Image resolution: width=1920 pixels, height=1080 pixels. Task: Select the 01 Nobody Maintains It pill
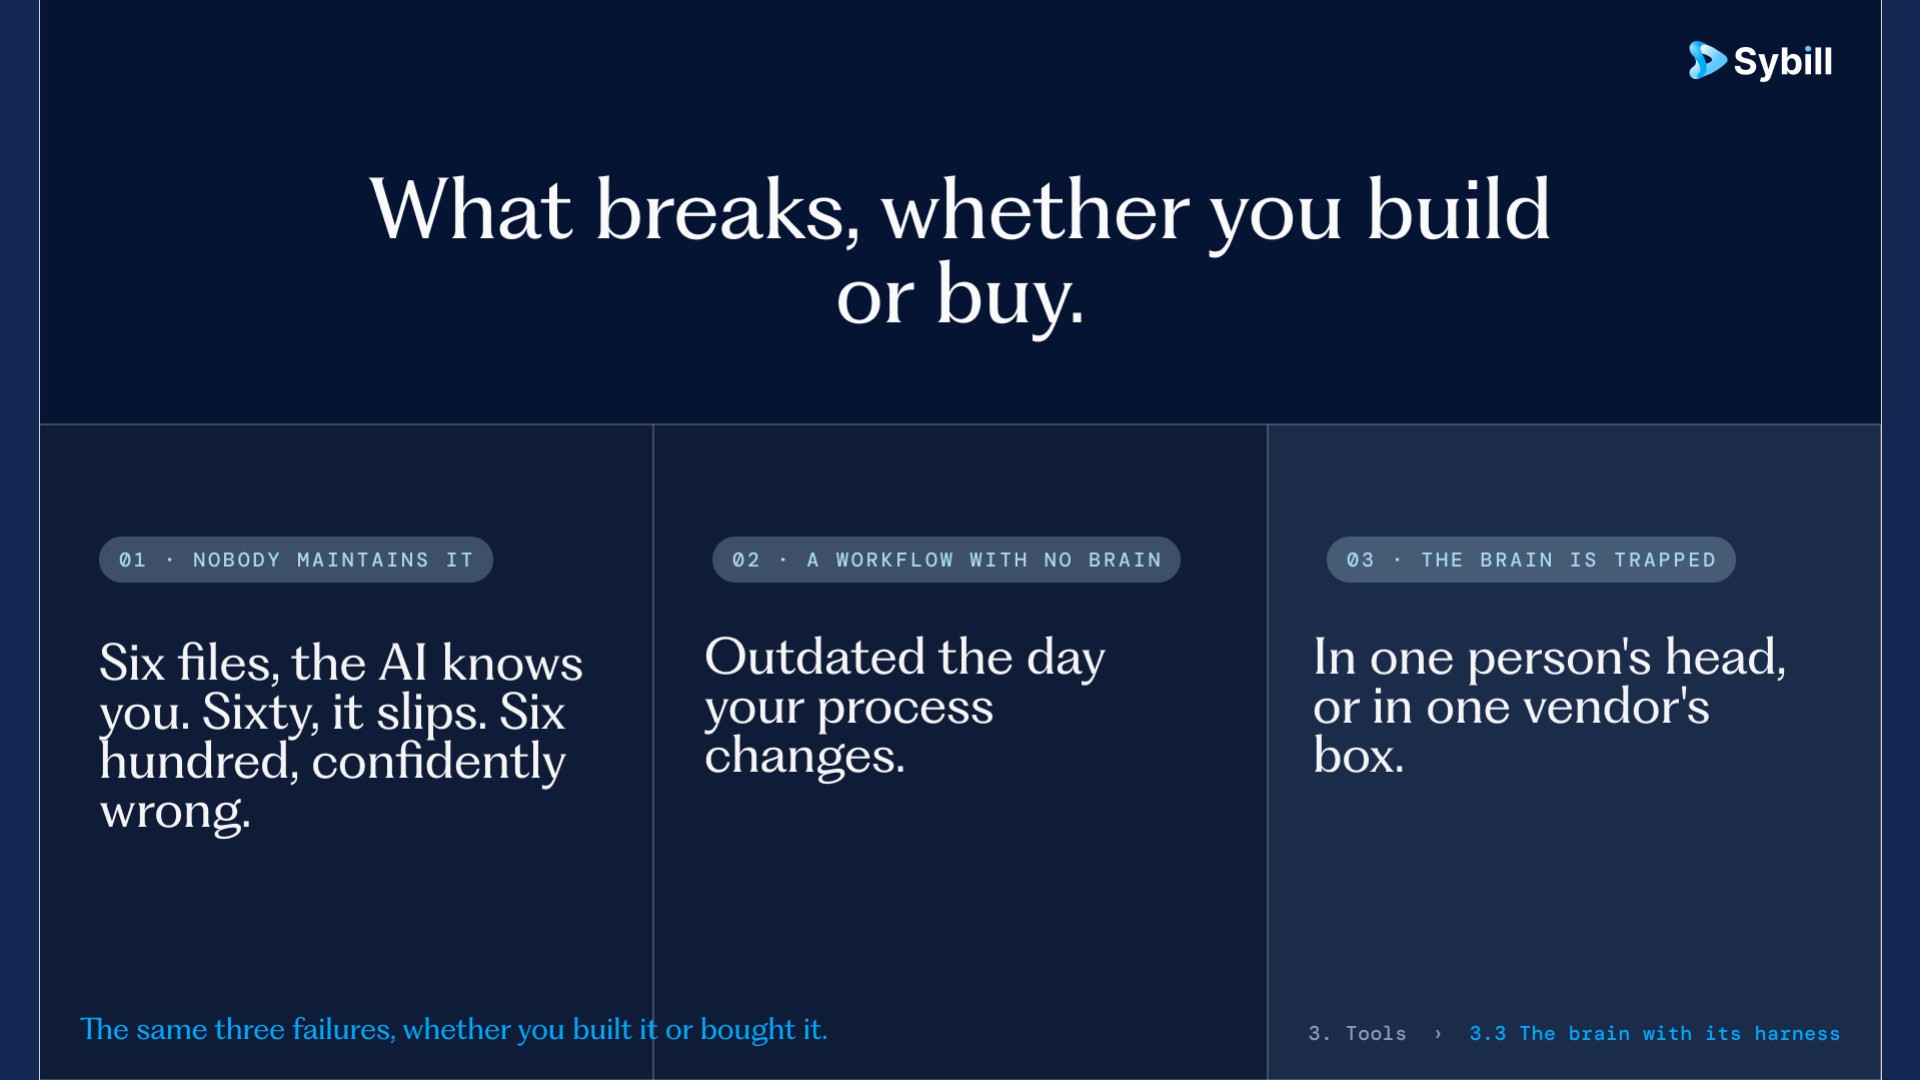(x=296, y=560)
